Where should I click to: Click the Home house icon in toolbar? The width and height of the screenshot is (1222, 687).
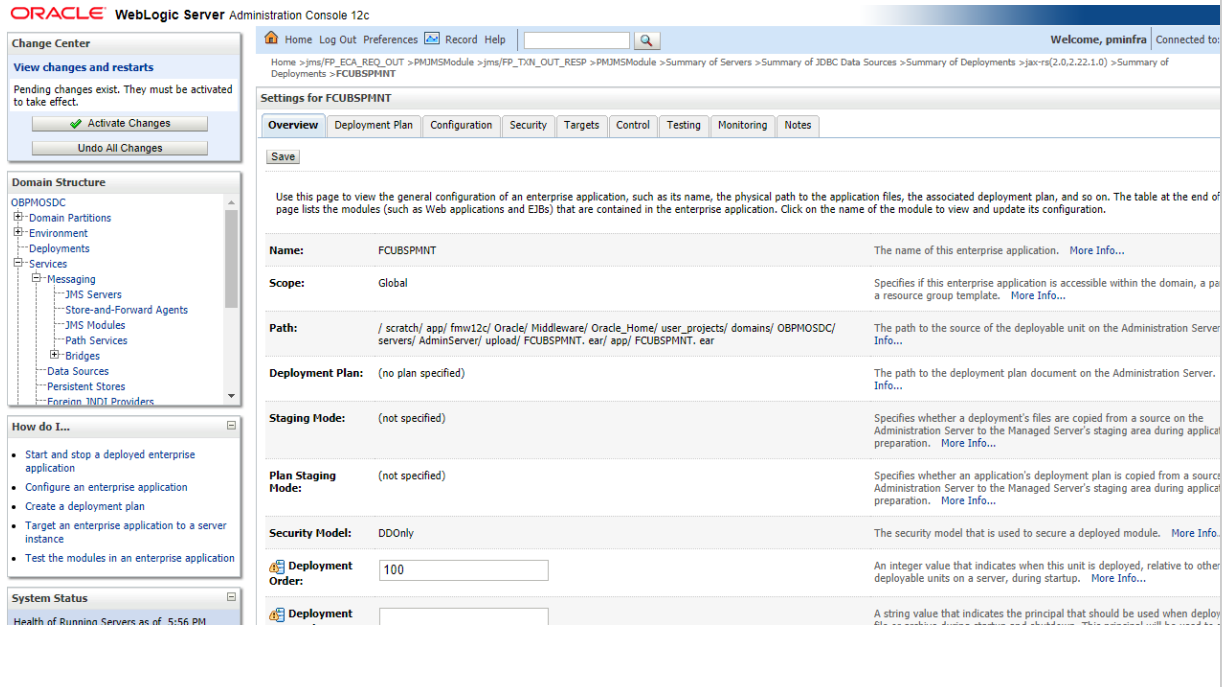tap(271, 39)
